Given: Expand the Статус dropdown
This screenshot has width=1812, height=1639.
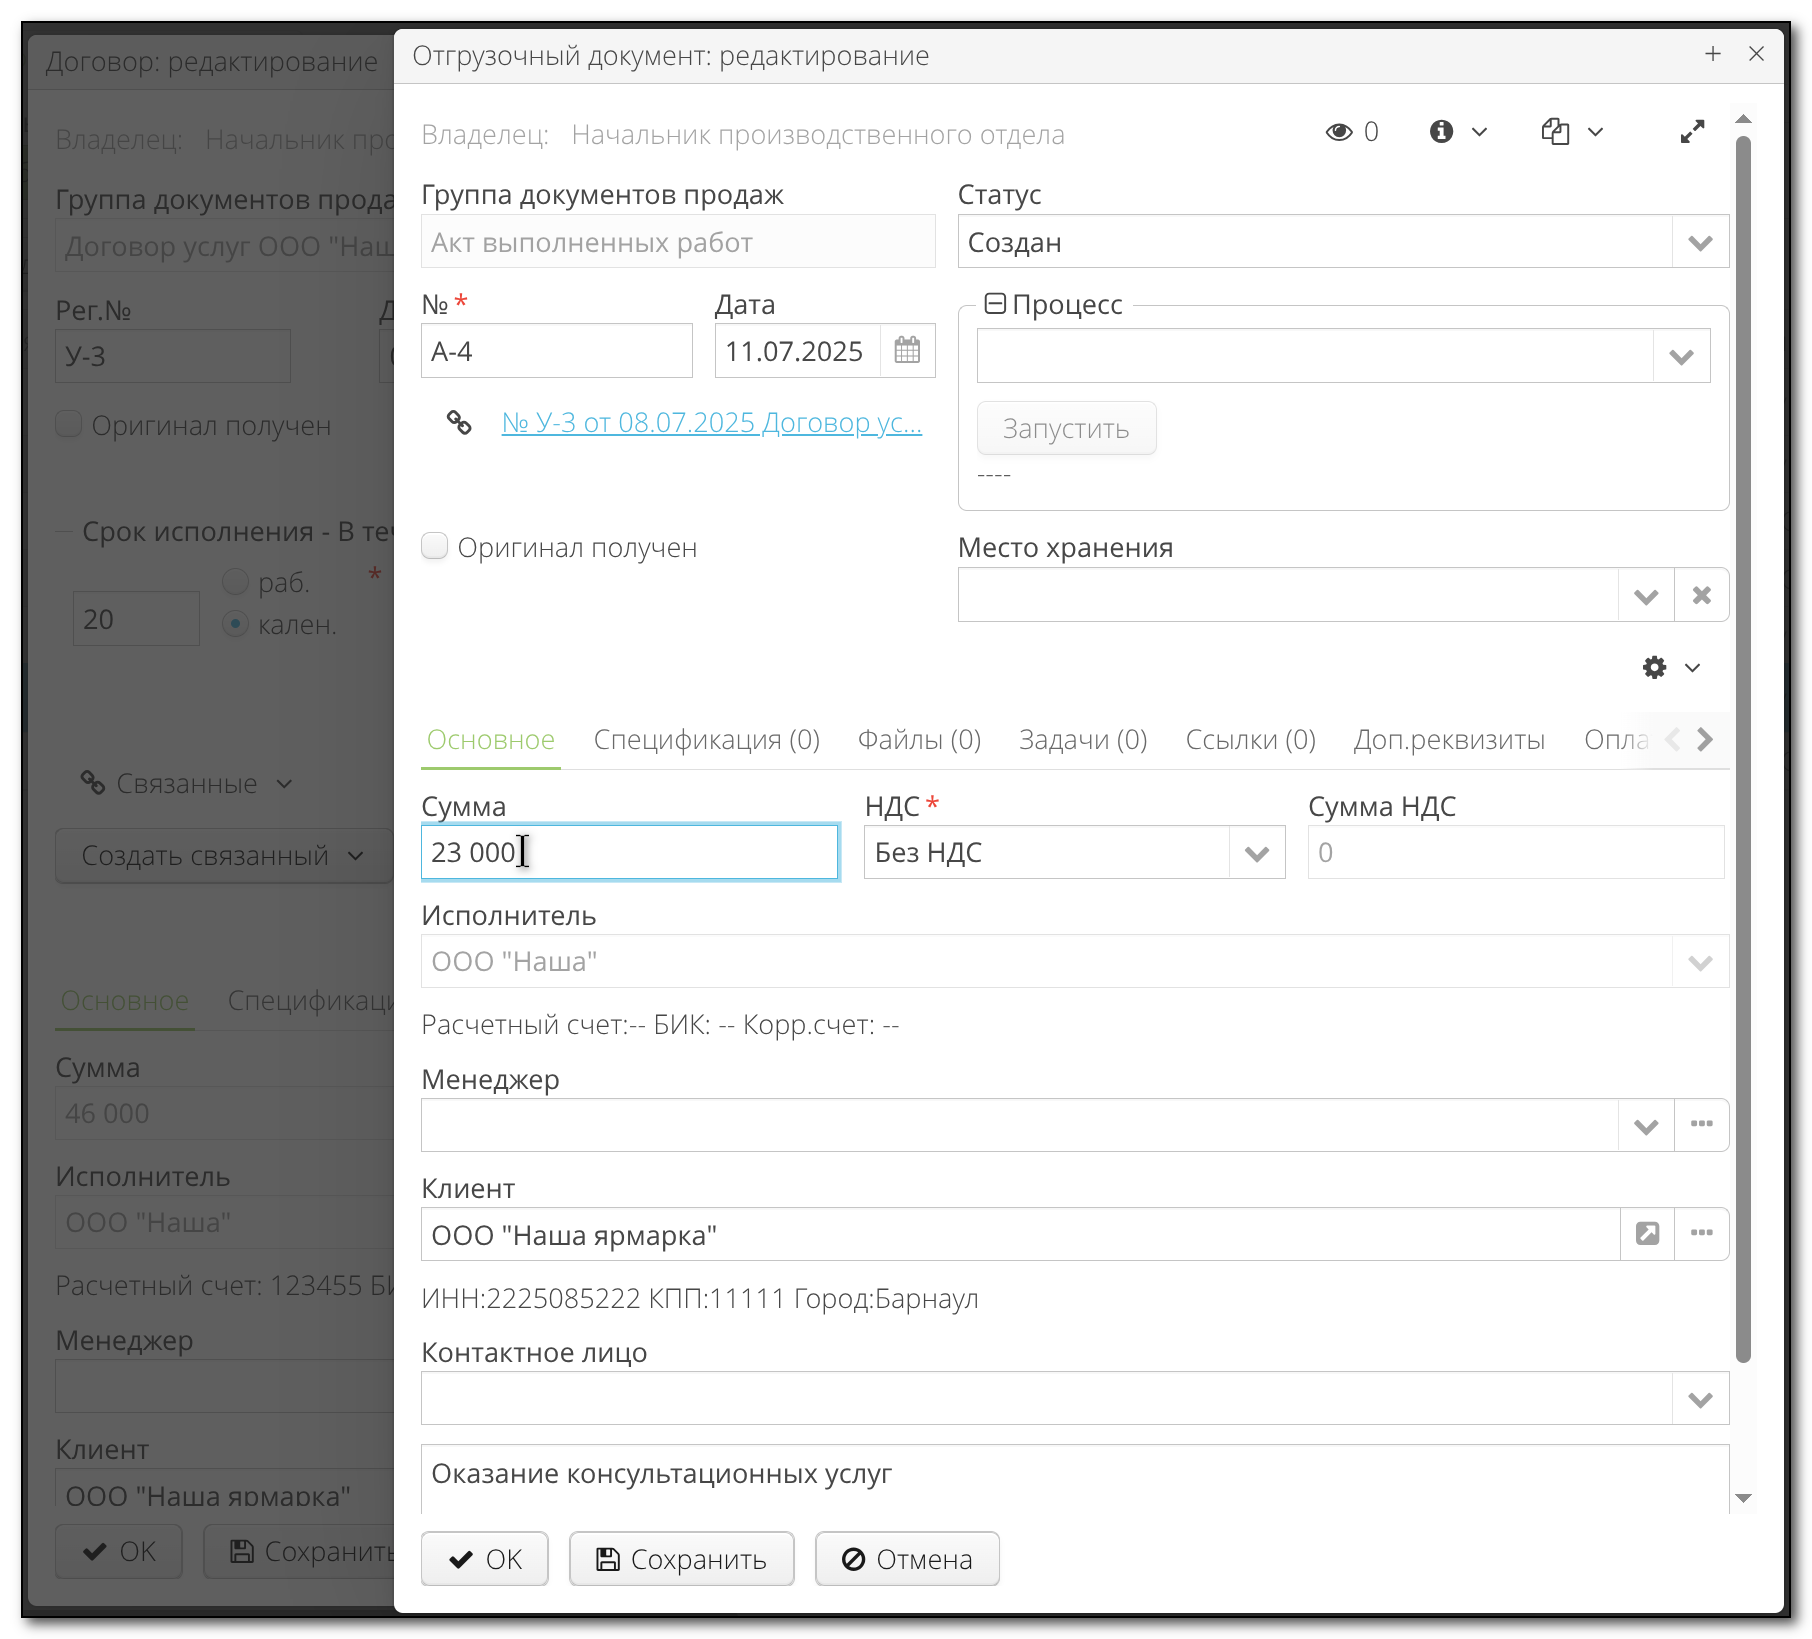Looking at the screenshot, I should [1700, 243].
